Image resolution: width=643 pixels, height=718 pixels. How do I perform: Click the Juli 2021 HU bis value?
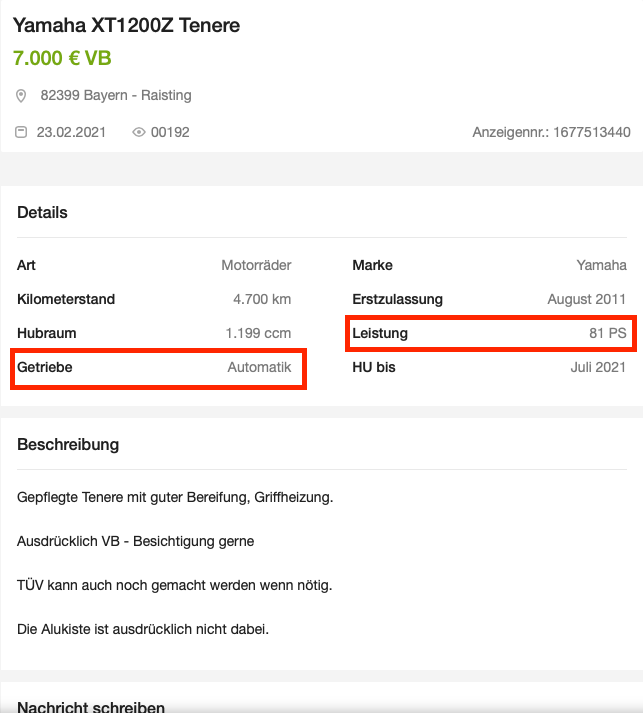(598, 367)
